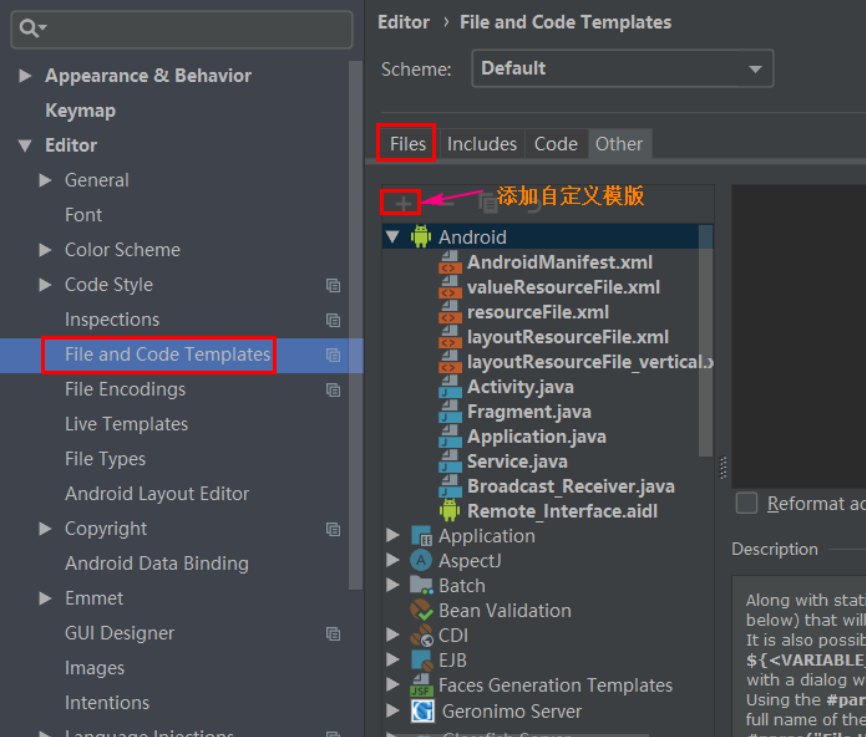Open Intentions settings
Image resolution: width=866 pixels, height=737 pixels.
click(107, 703)
